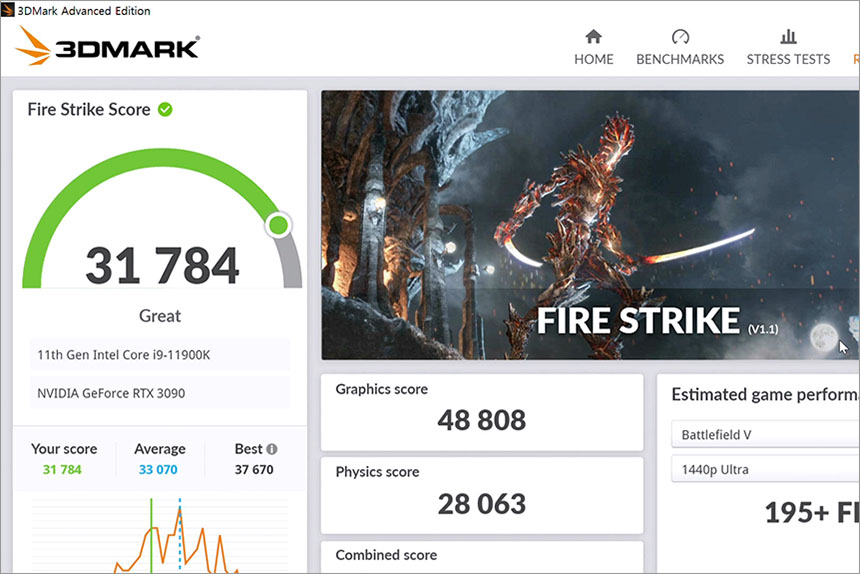860x574 pixels.
Task: Click the green score gauge knob
Action: click(x=279, y=225)
